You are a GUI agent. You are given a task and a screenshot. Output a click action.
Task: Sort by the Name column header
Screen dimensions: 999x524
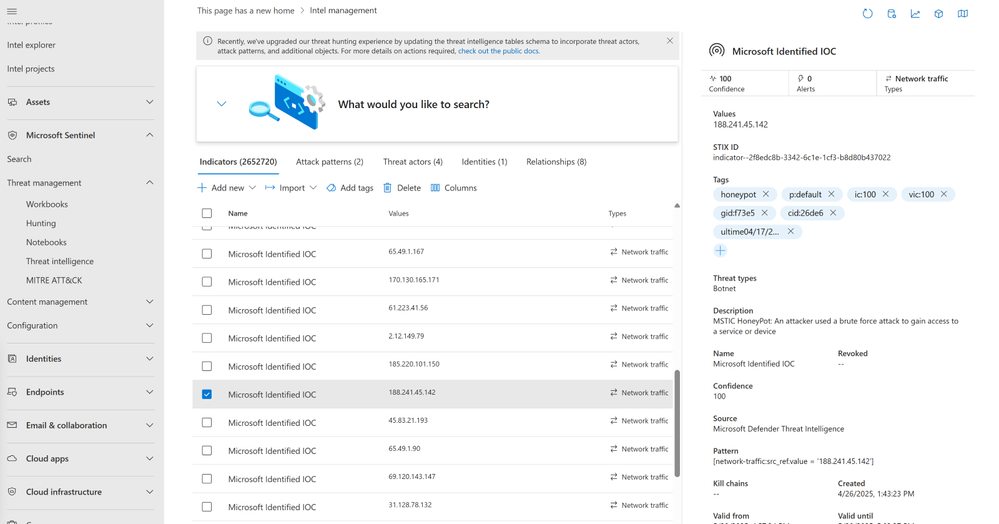[238, 214]
